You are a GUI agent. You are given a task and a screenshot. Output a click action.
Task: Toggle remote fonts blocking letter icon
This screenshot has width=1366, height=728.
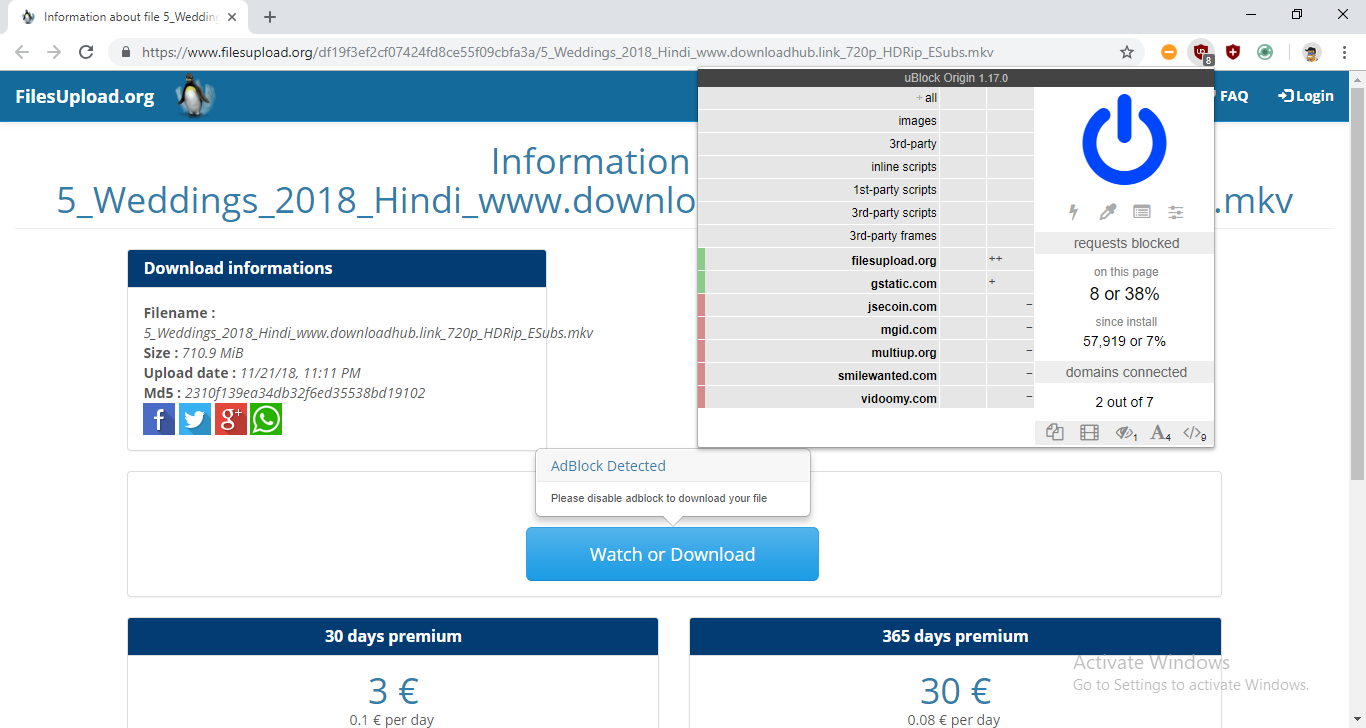(x=1160, y=433)
